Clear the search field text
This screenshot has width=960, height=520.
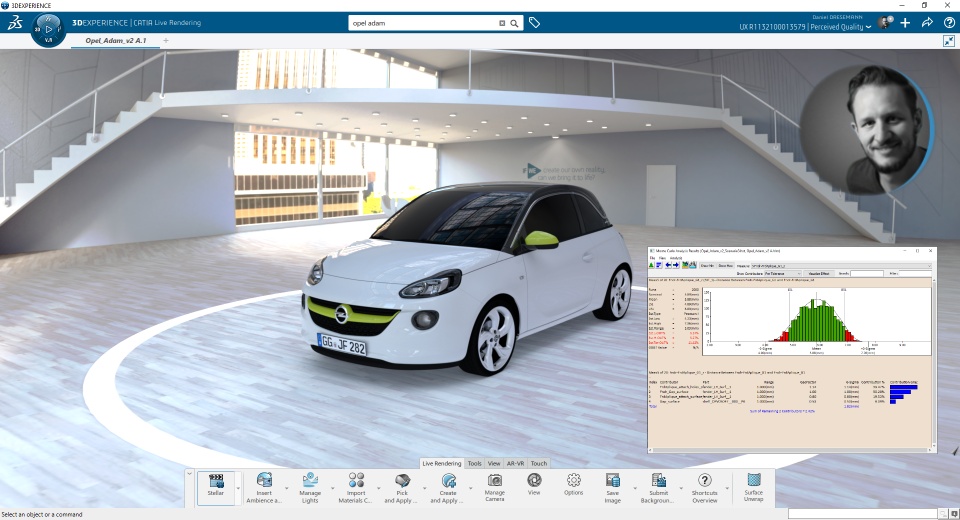pos(502,23)
